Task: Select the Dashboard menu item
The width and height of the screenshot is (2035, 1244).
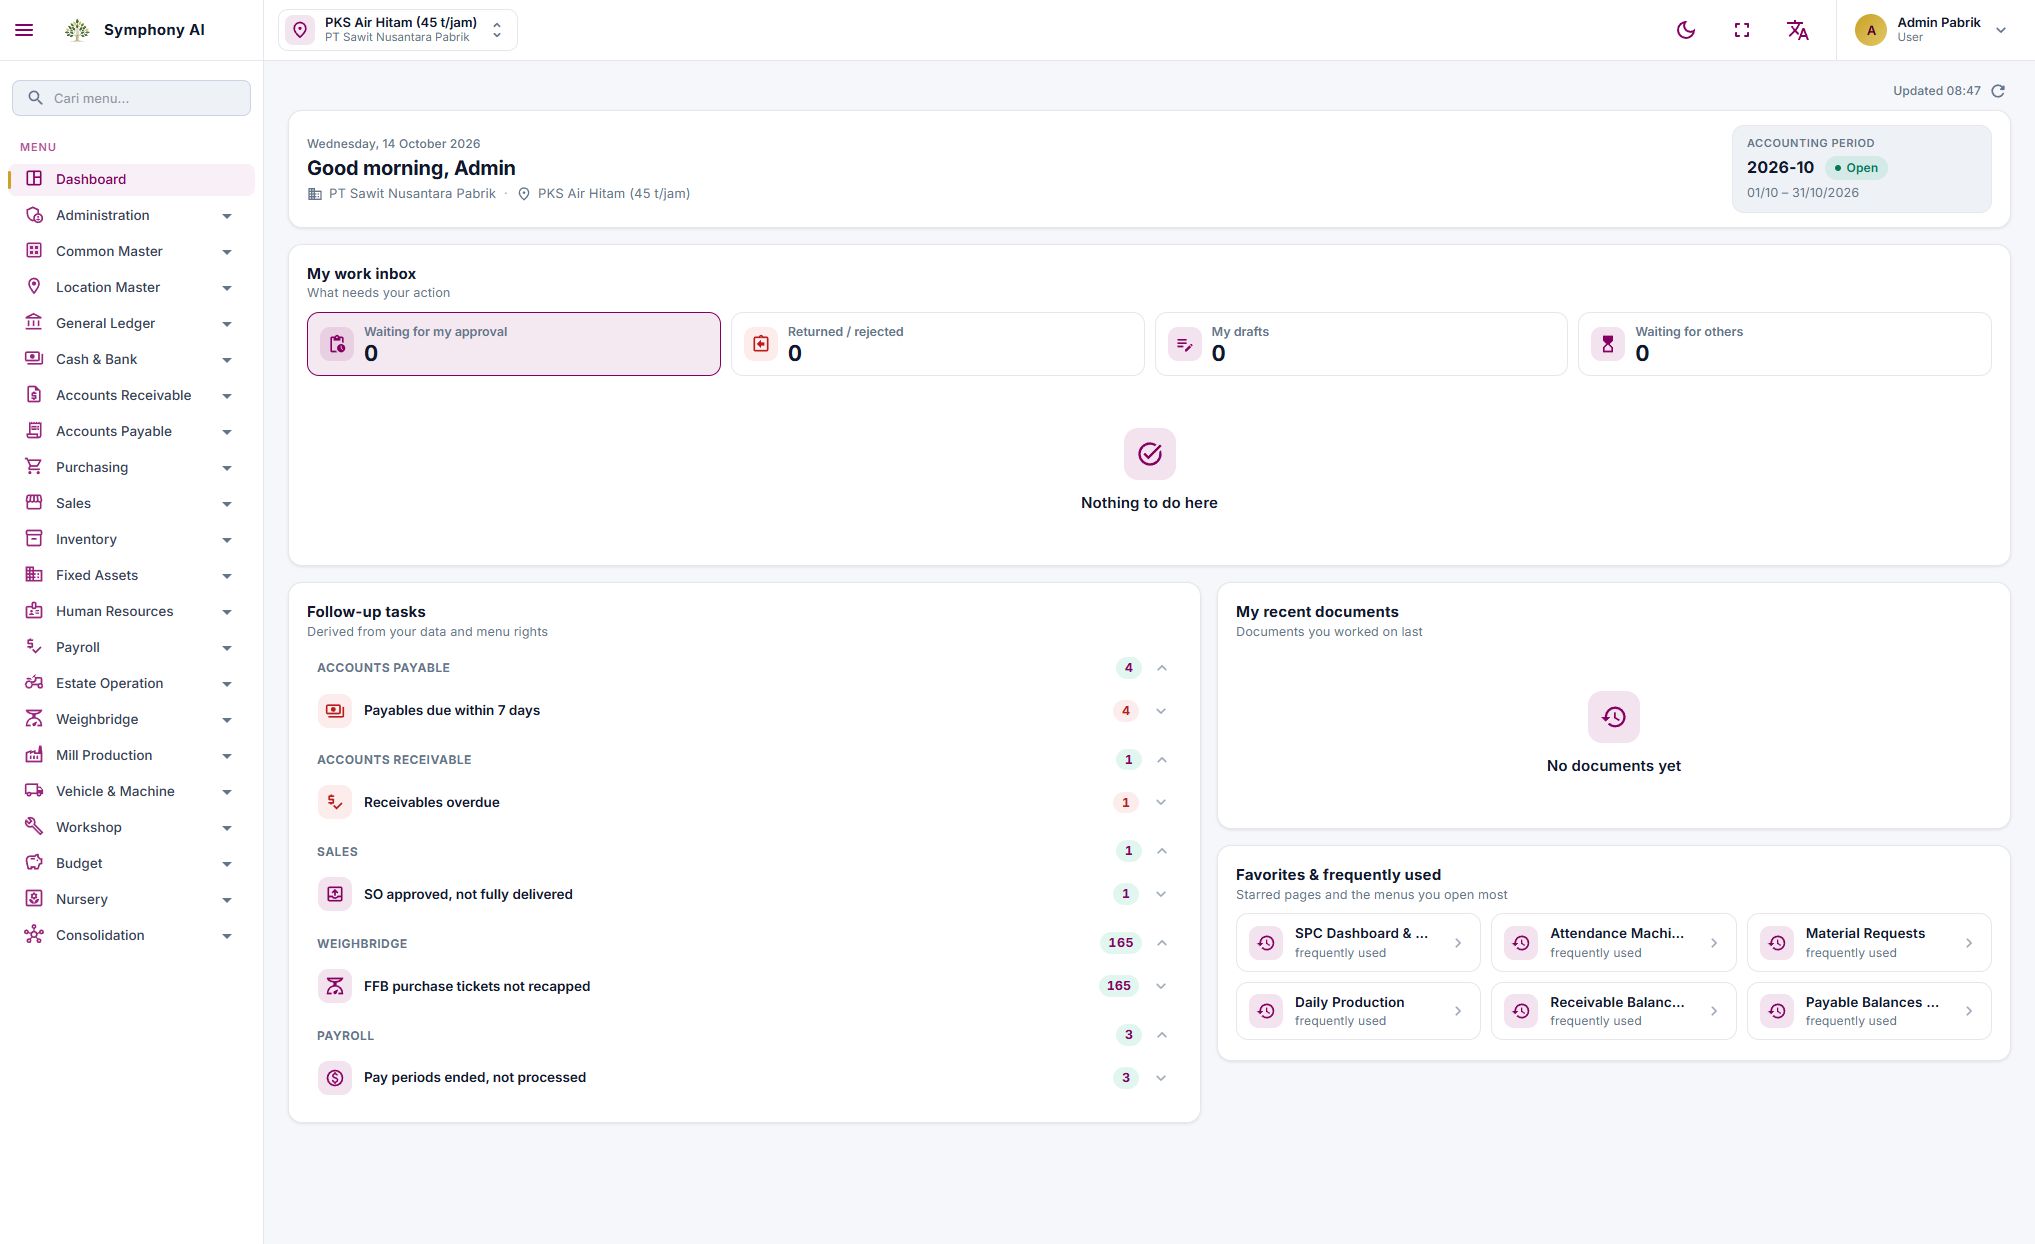Action: [x=132, y=179]
